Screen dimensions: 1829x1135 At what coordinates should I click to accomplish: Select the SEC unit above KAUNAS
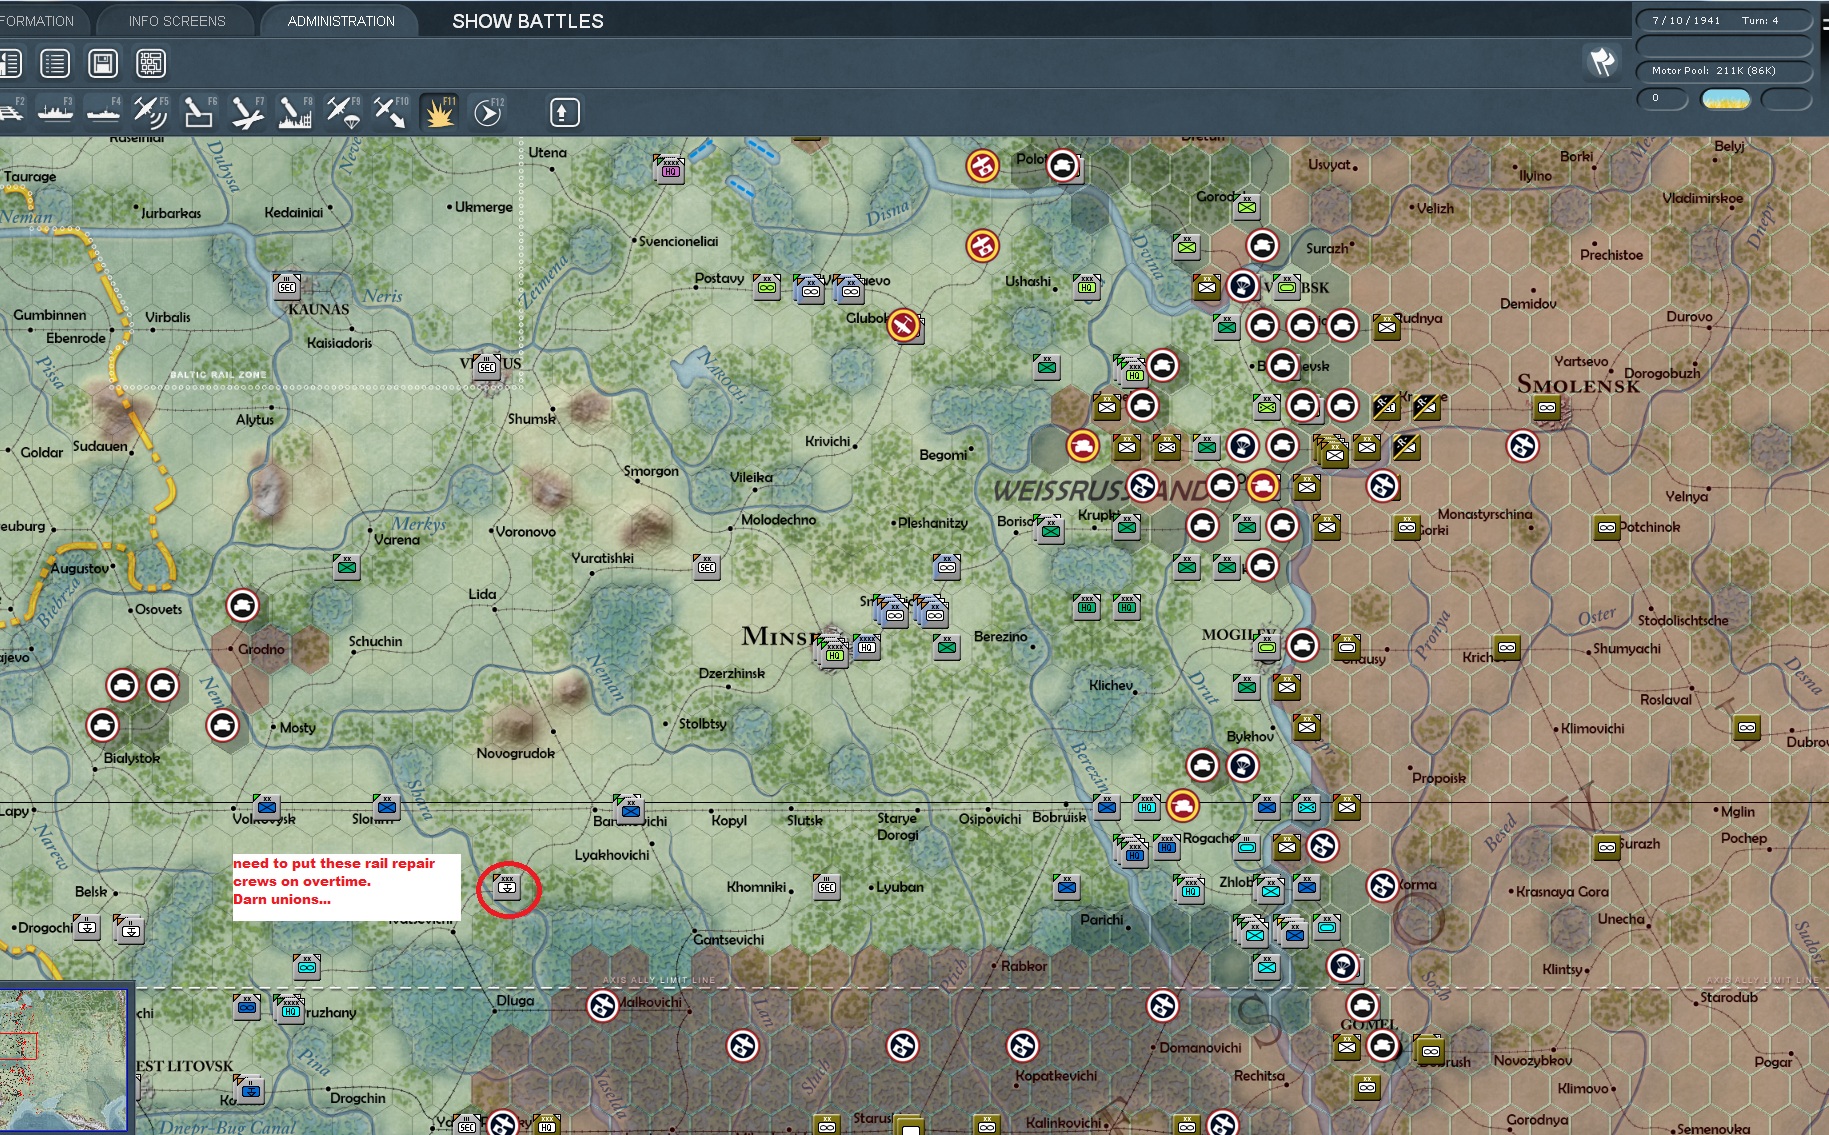pos(287,286)
